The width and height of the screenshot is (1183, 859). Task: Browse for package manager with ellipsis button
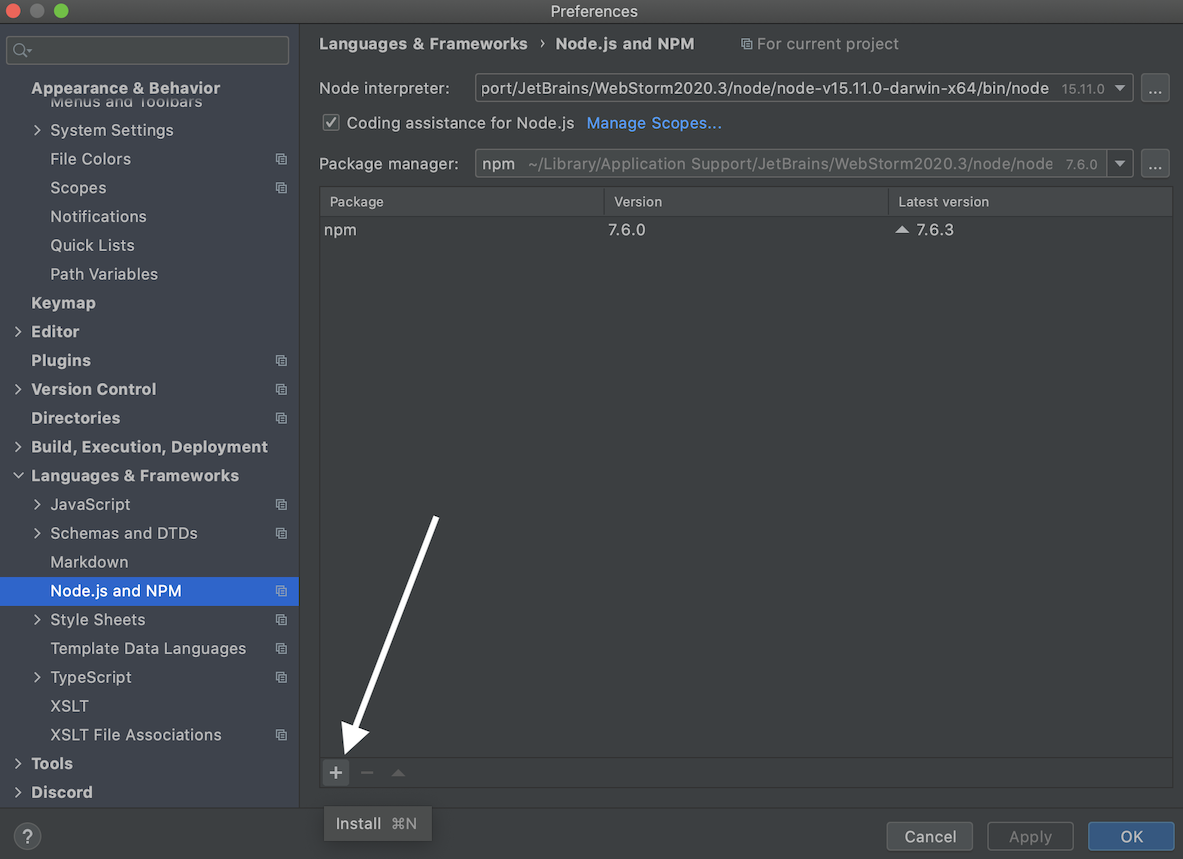(1154, 164)
